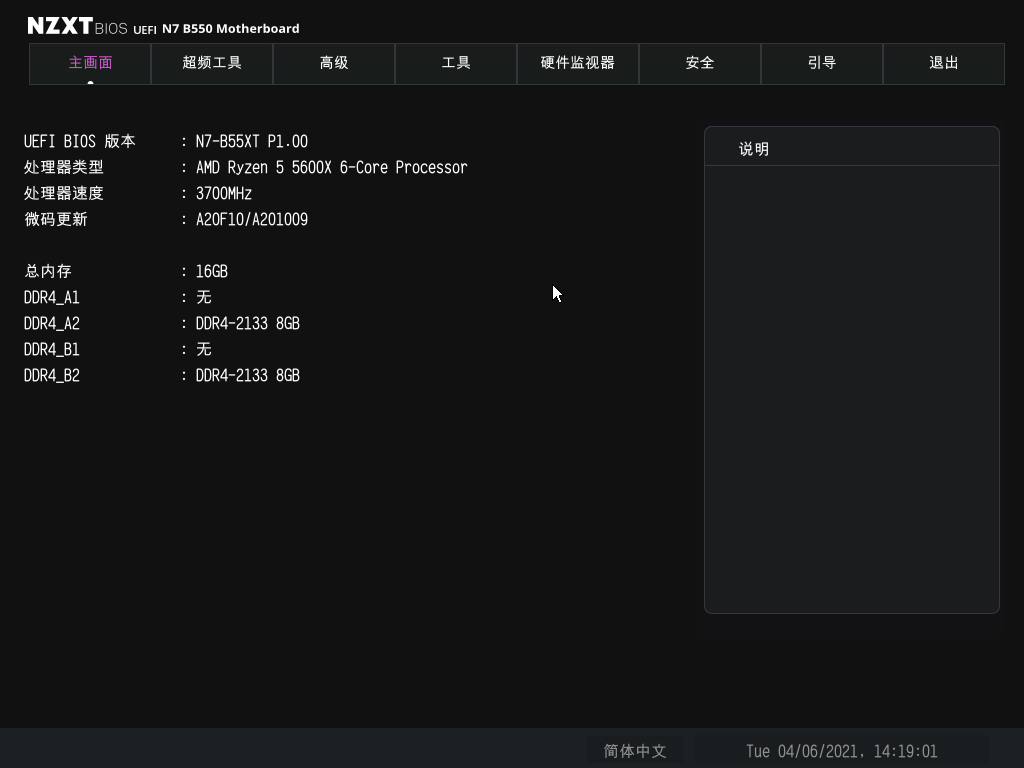
Task: Go to the 硬件监视器 tab
Action: click(578, 63)
